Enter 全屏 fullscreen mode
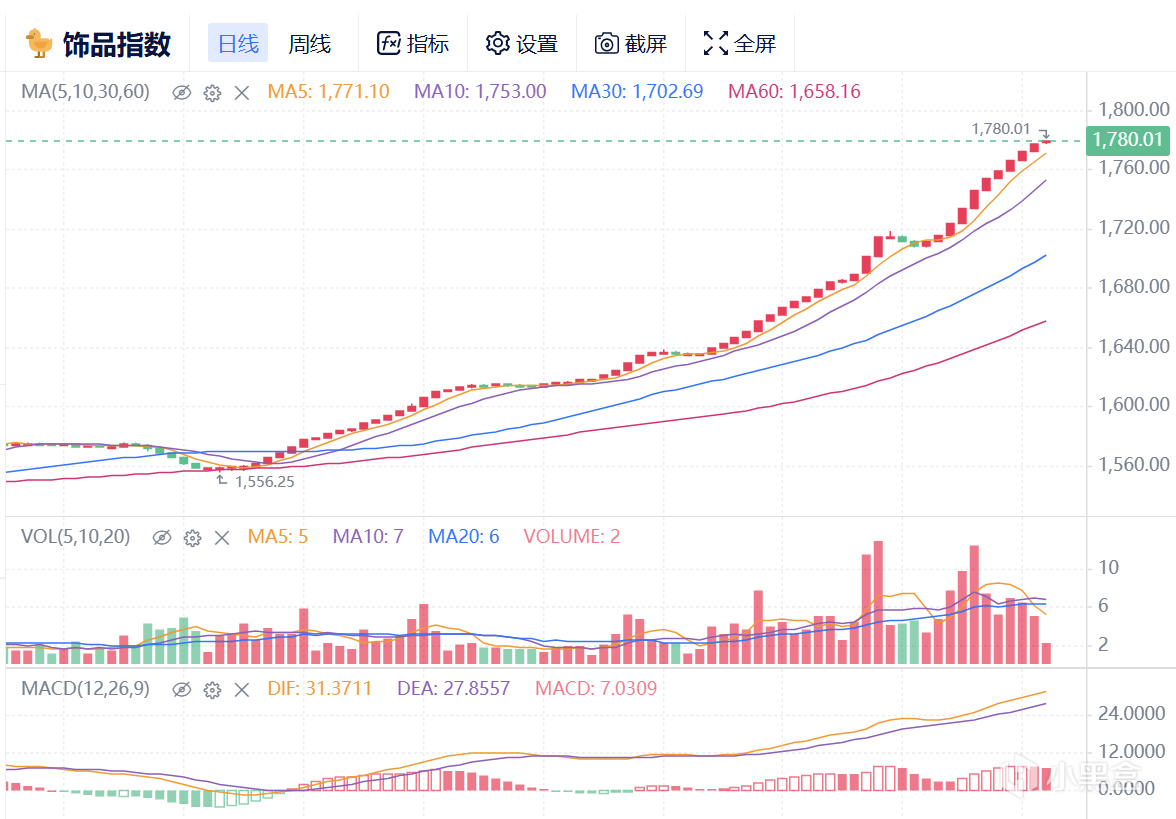Screen dimensions: 1176x819 point(740,44)
